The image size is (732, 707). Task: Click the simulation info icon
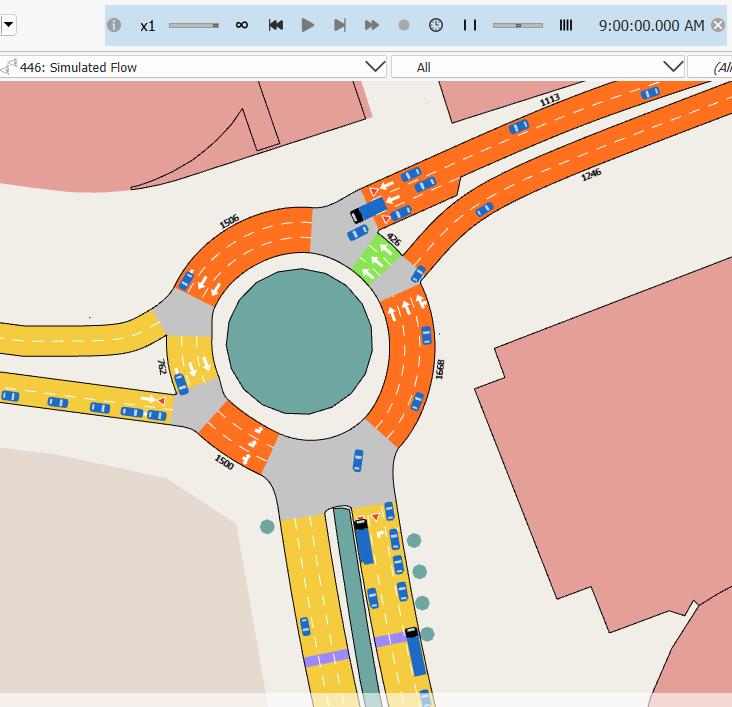[x=114, y=25]
